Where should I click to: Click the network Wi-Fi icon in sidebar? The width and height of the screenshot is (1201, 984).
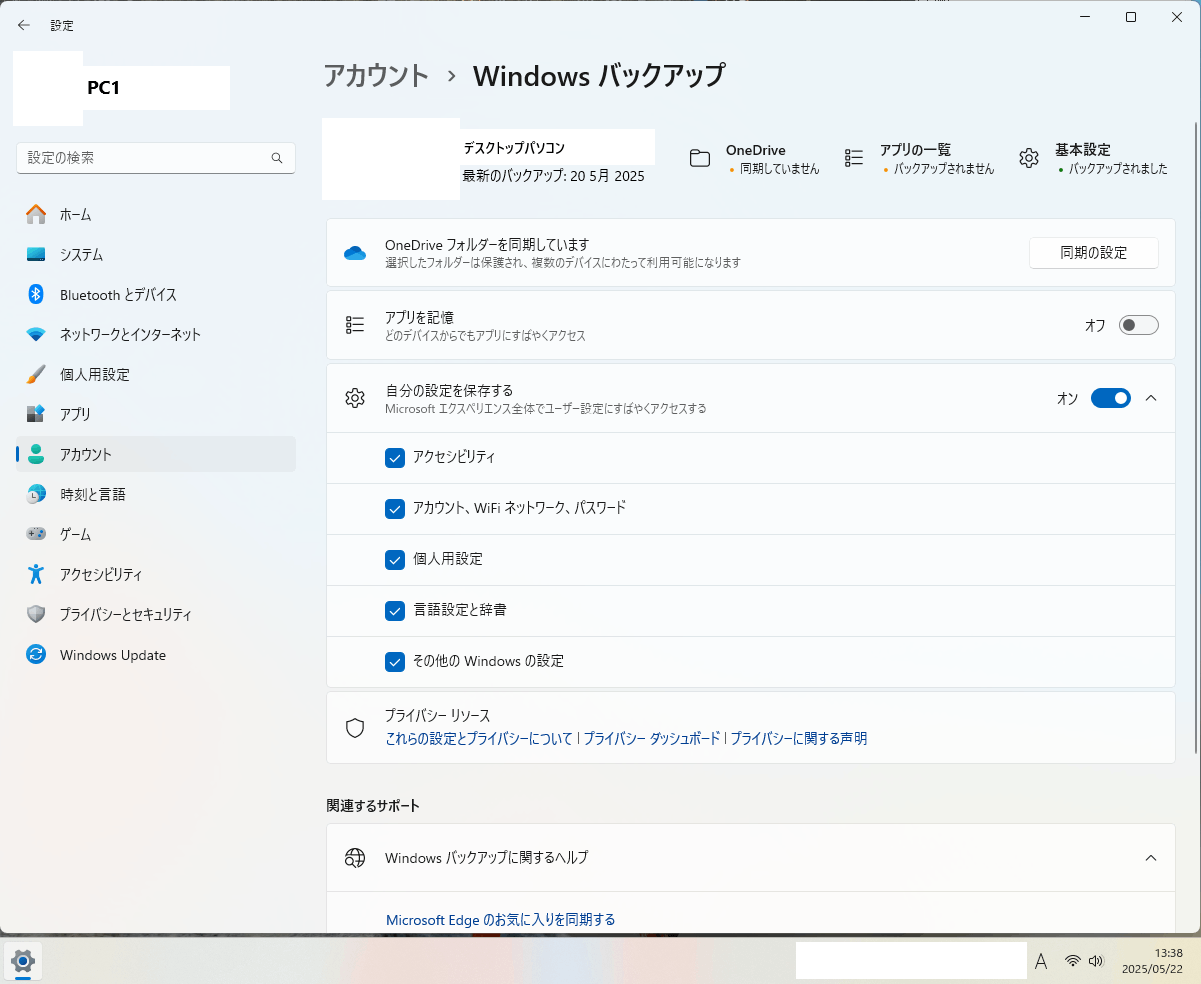pyautogui.click(x=36, y=334)
